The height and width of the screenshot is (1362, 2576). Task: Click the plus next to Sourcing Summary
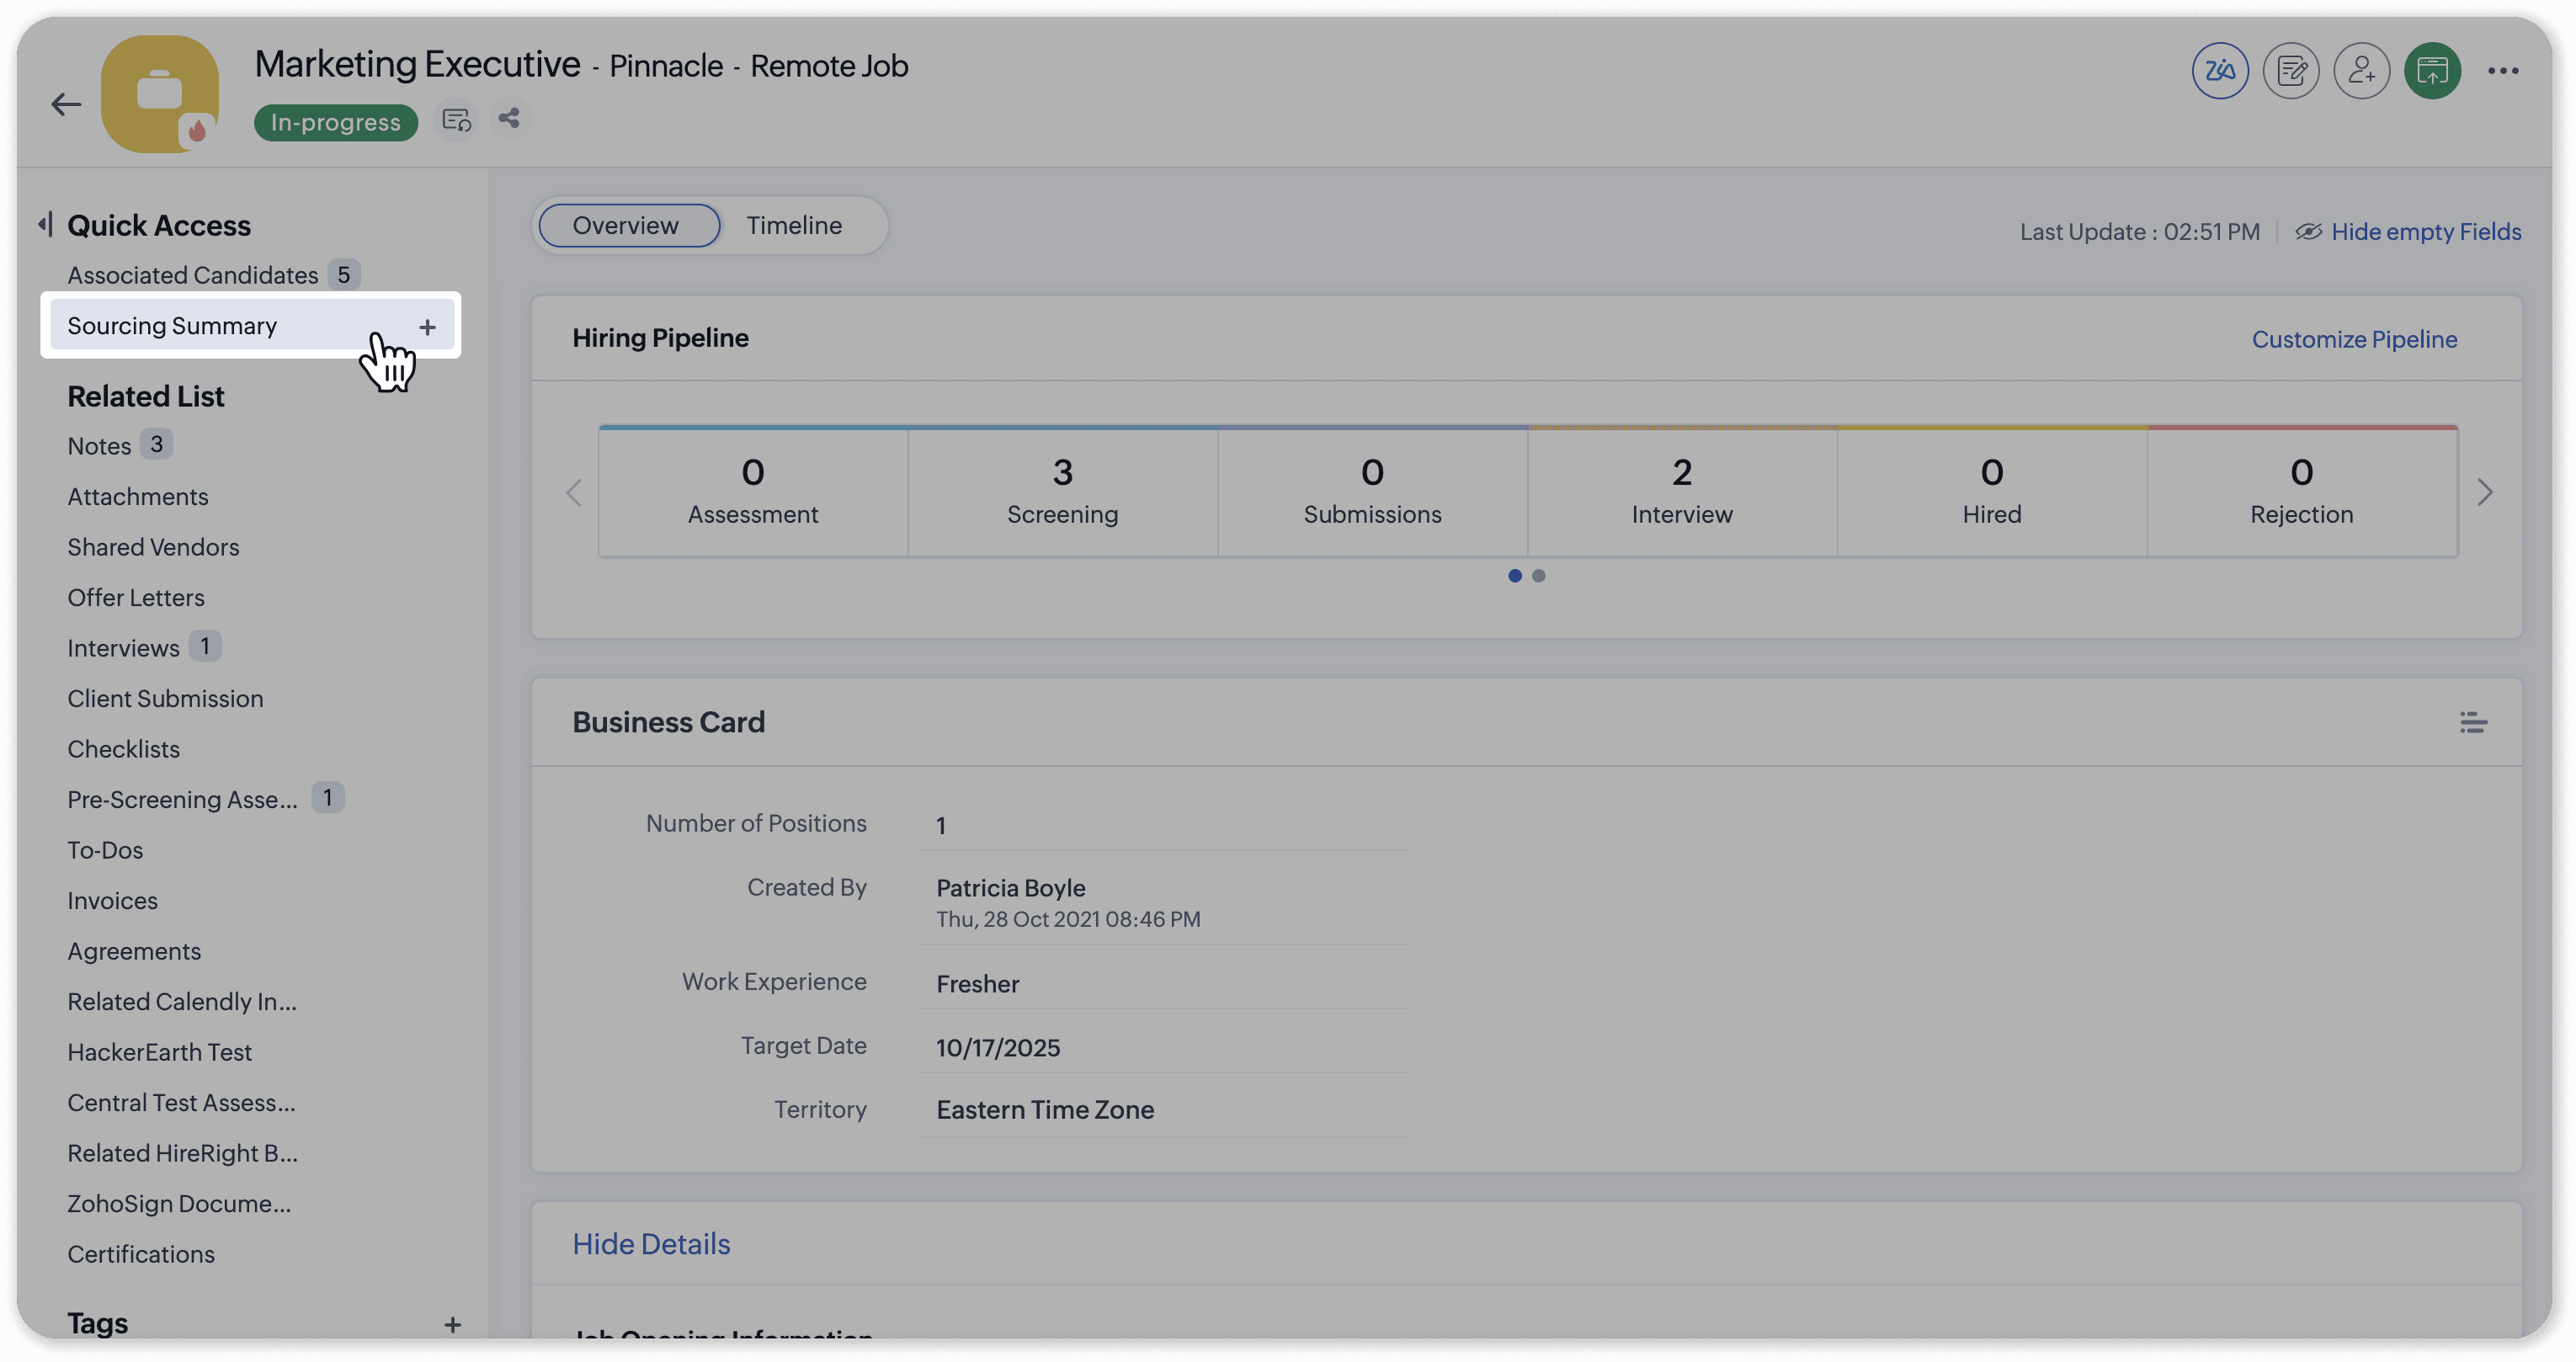pyautogui.click(x=427, y=327)
